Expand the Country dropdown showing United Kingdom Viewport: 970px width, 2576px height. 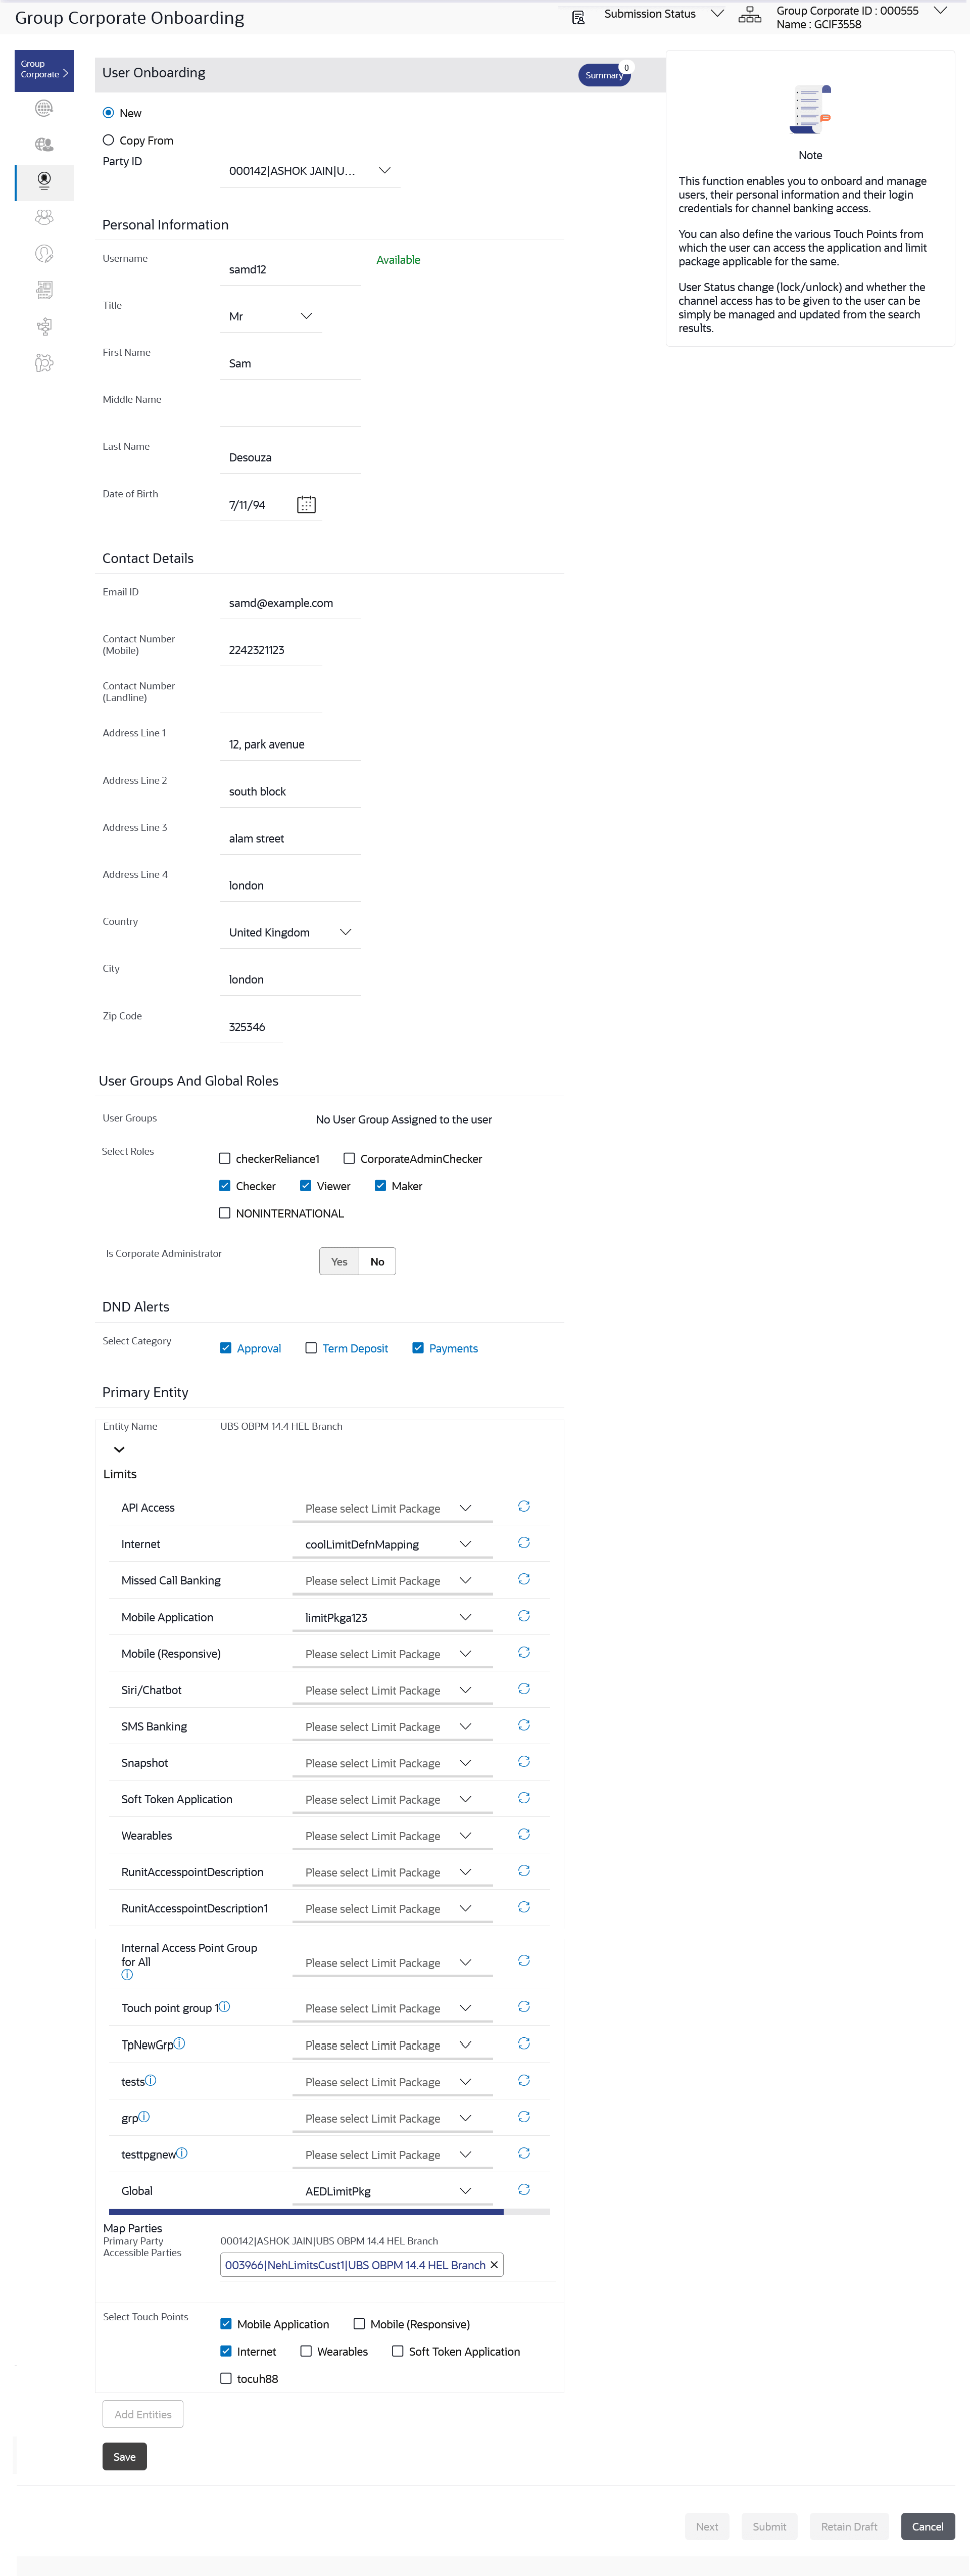pyautogui.click(x=345, y=932)
